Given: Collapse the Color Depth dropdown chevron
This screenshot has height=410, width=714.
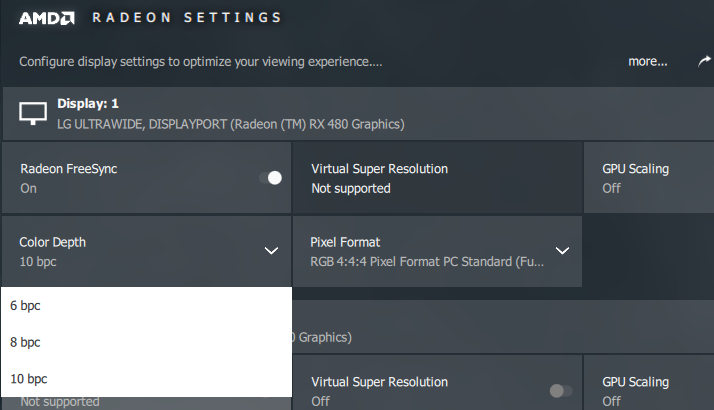Looking at the screenshot, I should coord(271,251).
